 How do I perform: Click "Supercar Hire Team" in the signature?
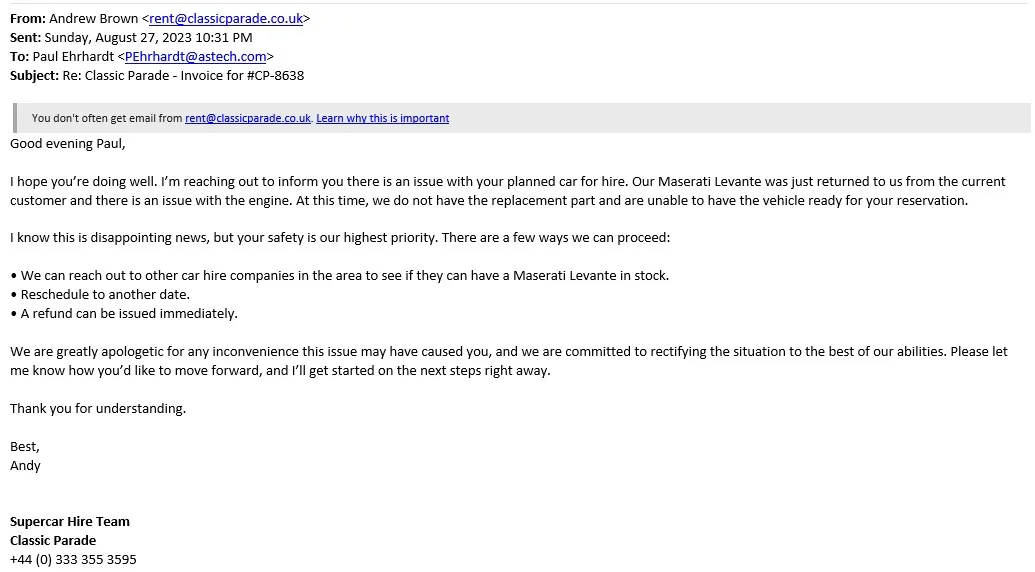pos(70,521)
